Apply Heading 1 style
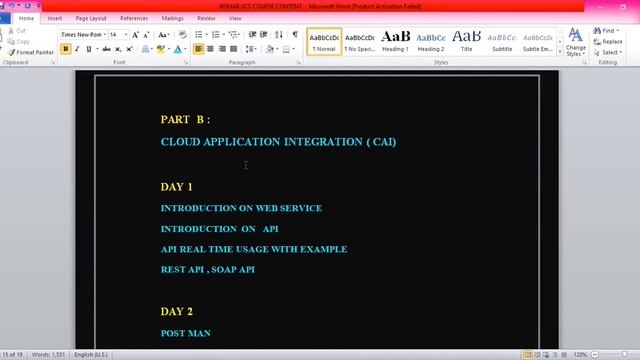The image size is (640, 360). pyautogui.click(x=395, y=42)
